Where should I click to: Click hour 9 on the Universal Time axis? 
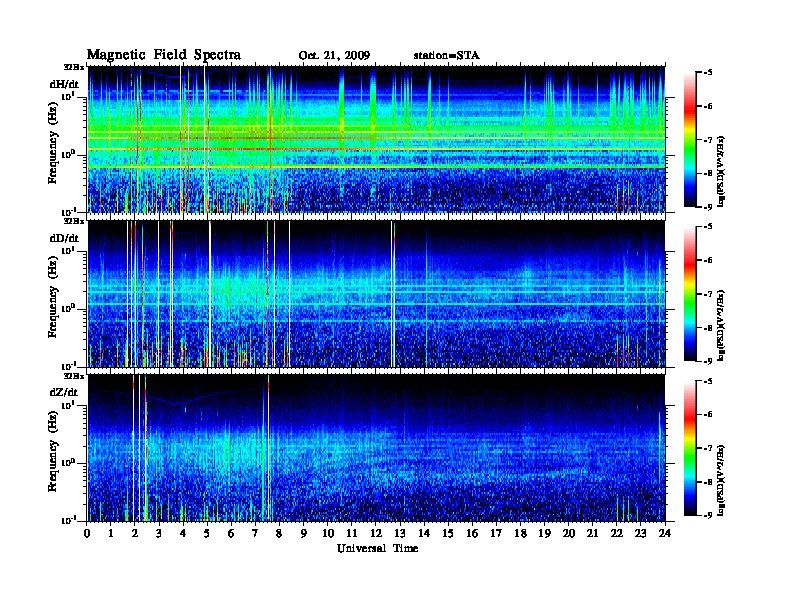point(304,534)
